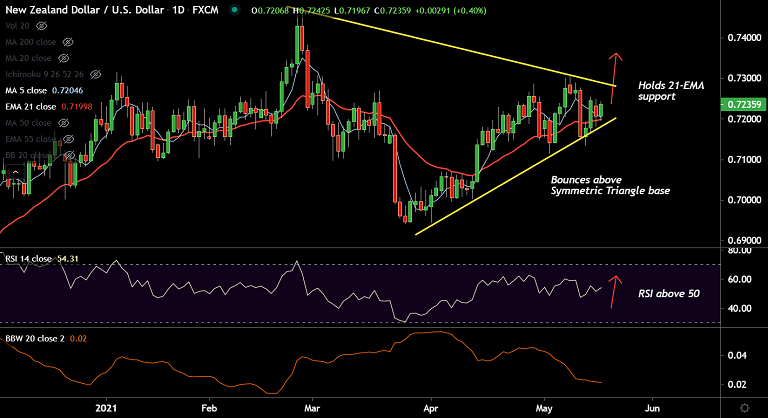The image size is (768, 418).
Task: Open chart settings gear icon
Action: pyautogui.click(x=744, y=408)
